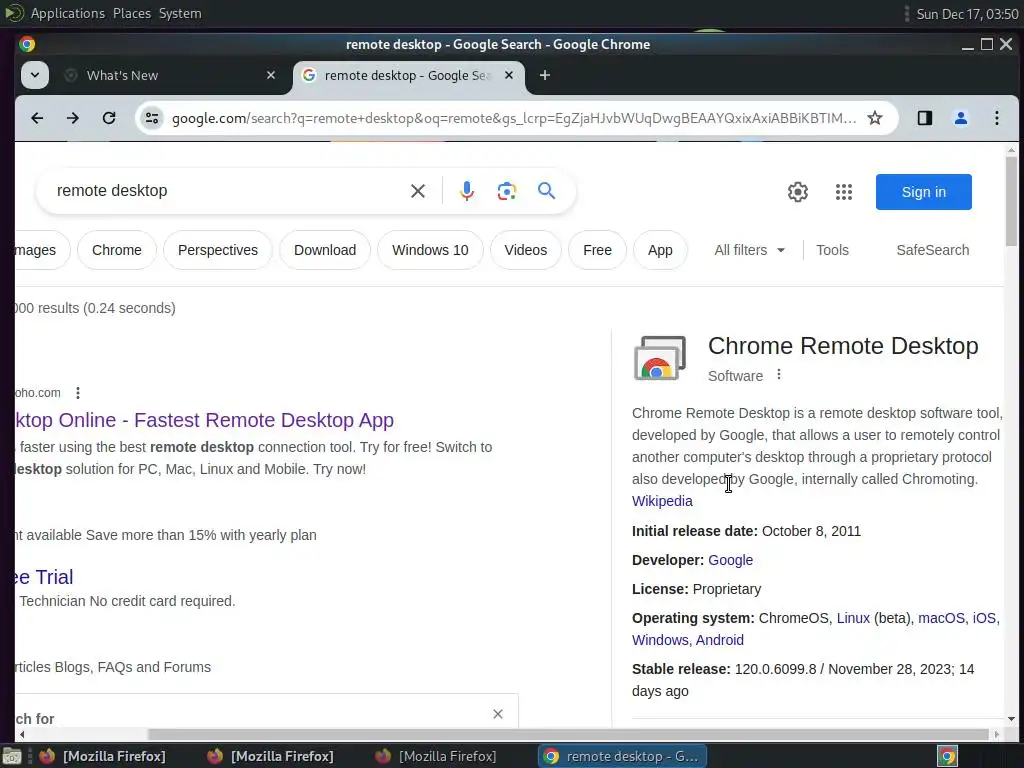
Task: Filter results by Perspectives
Action: pos(217,250)
